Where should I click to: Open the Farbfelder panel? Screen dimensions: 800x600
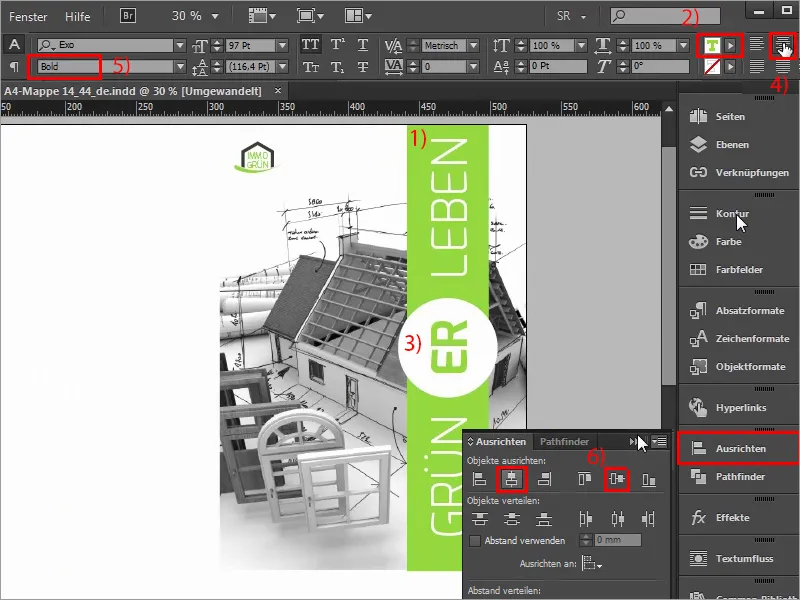coord(740,271)
